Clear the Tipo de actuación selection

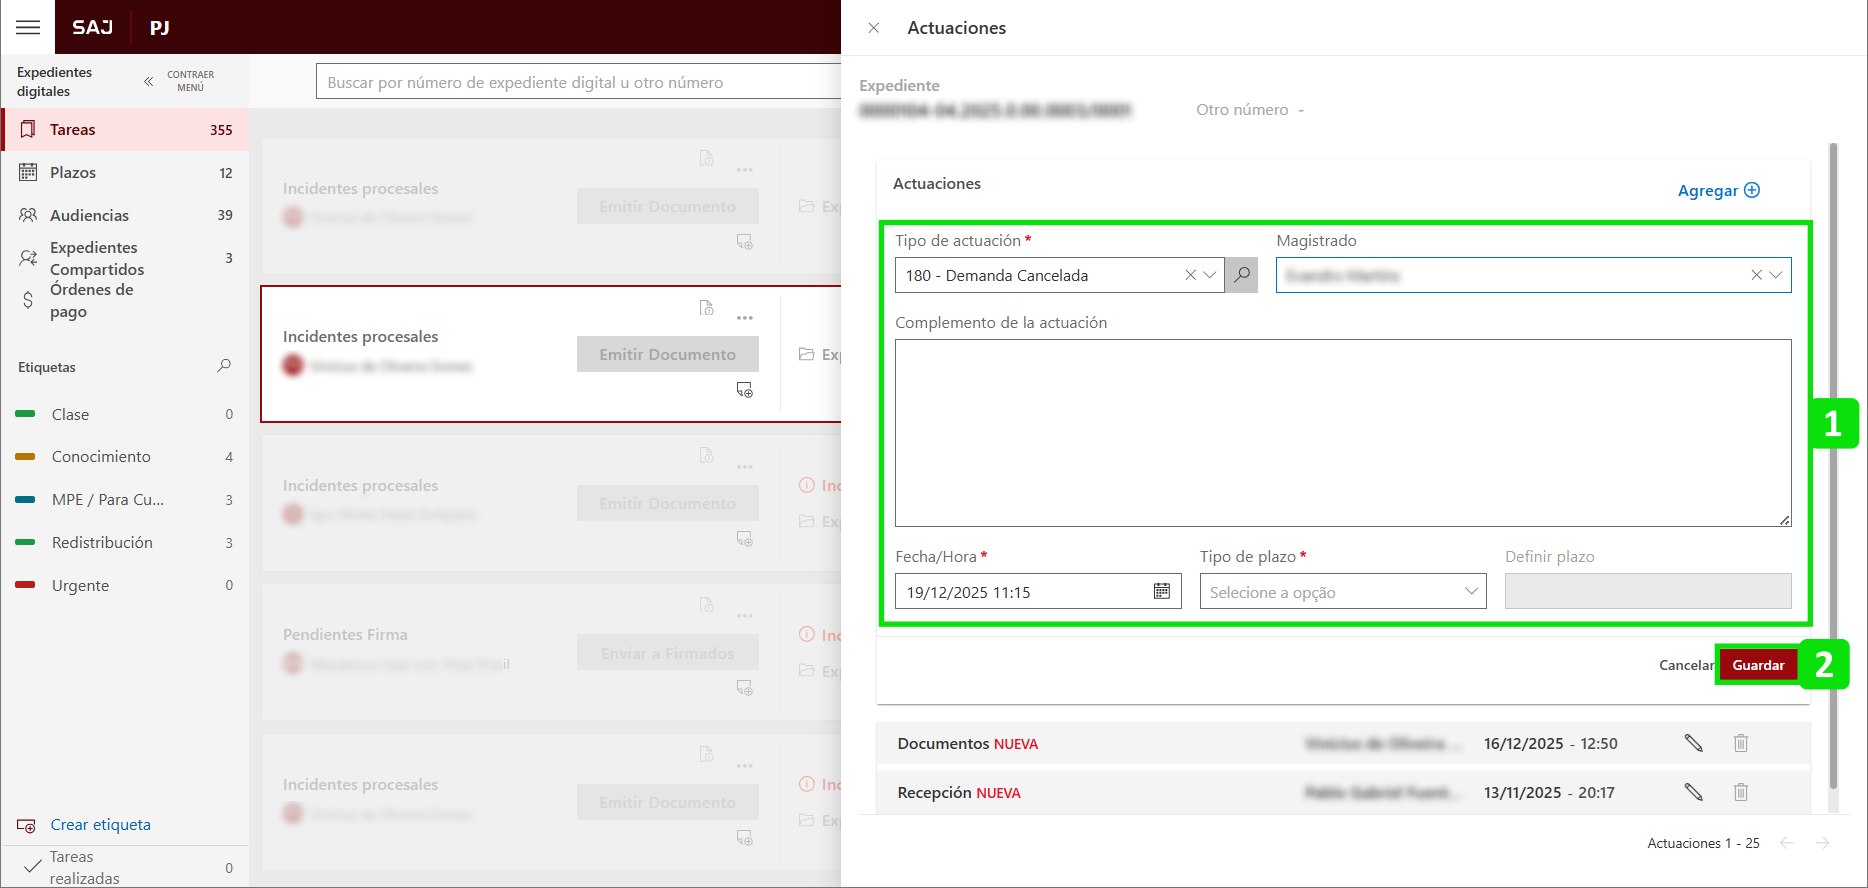pos(1190,275)
